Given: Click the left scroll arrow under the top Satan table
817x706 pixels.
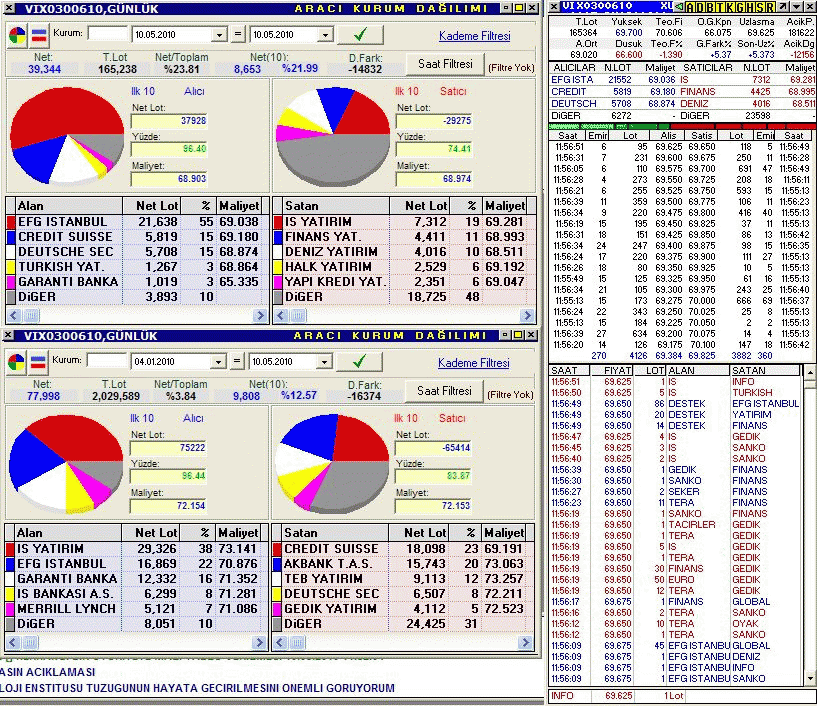Looking at the screenshot, I should [x=280, y=315].
